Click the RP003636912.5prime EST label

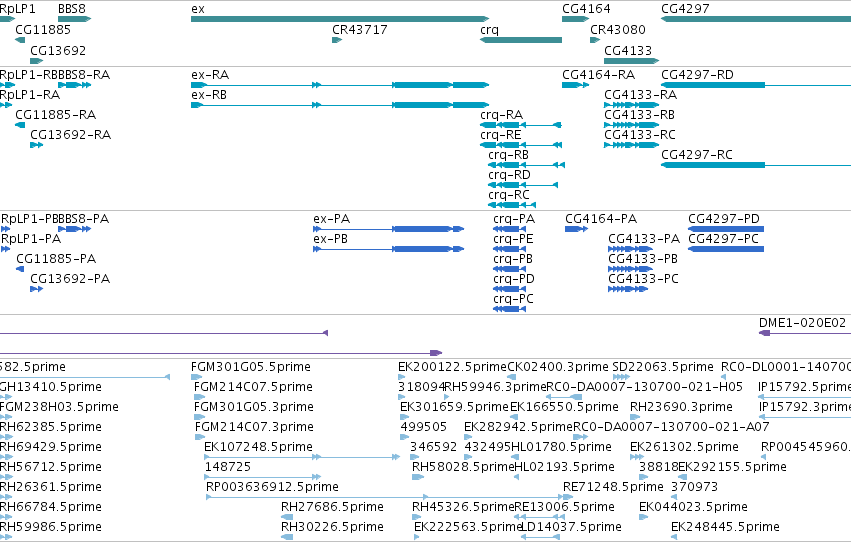click(272, 487)
